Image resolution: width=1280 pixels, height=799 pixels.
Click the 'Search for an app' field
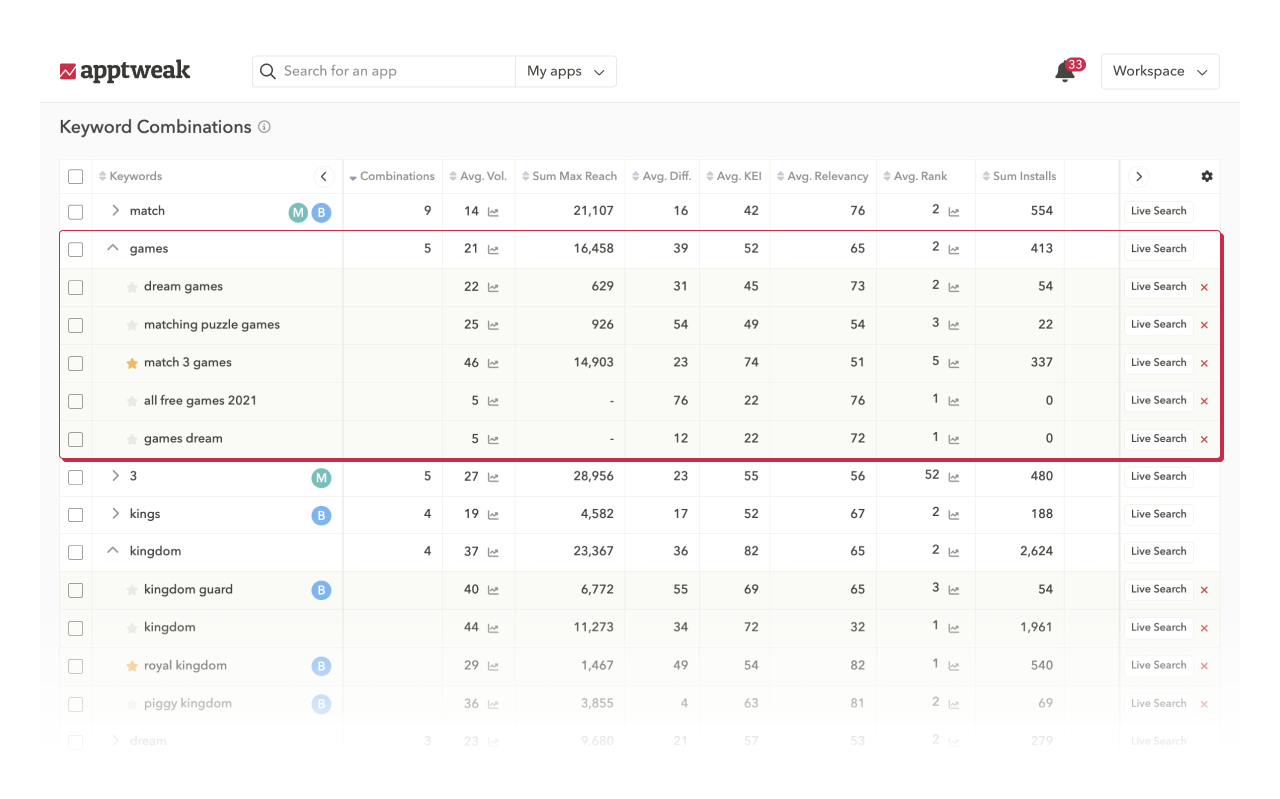click(x=384, y=72)
